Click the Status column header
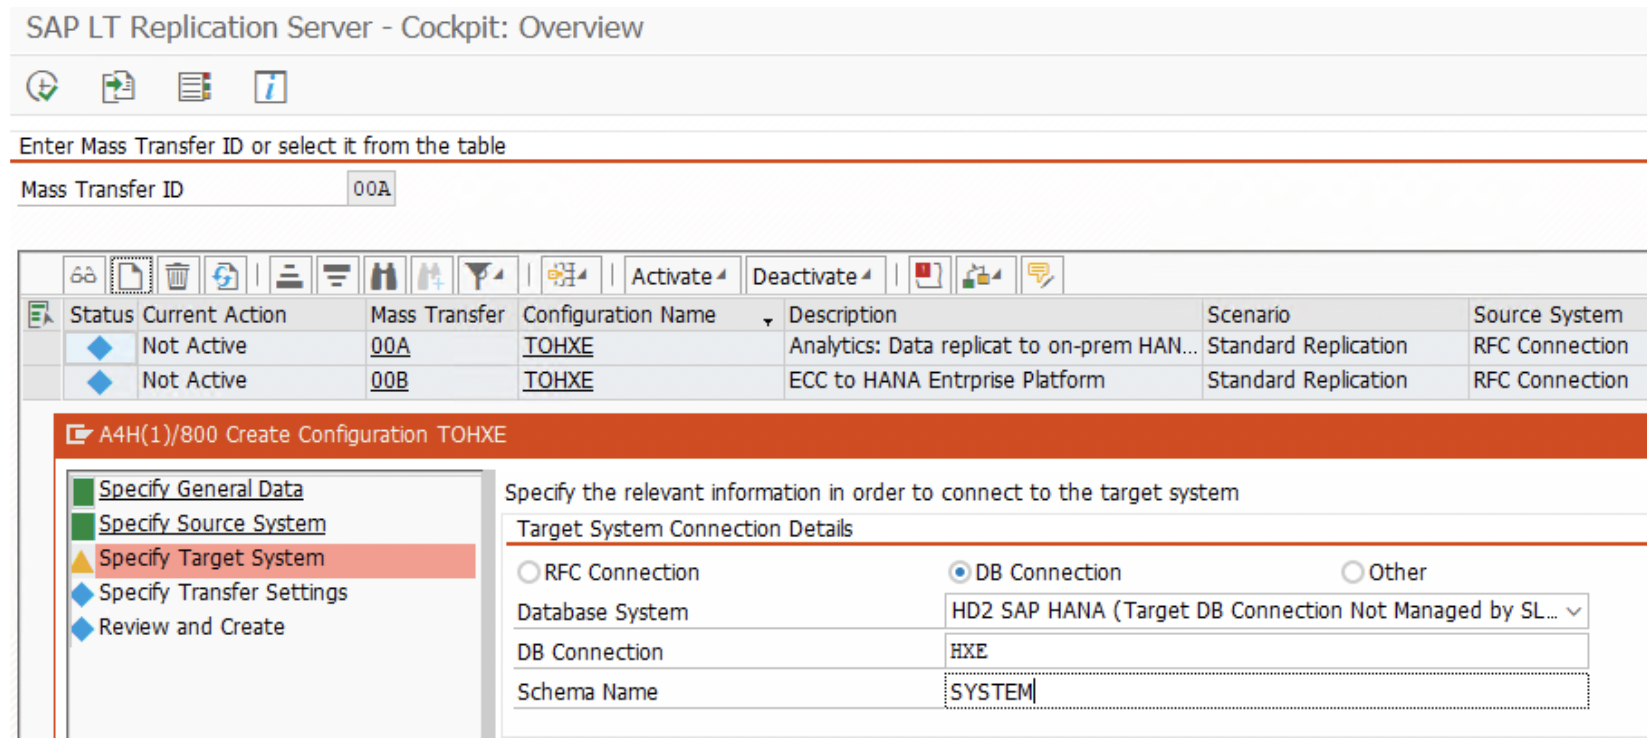Screen dimensions: 1652x746 click(100, 315)
